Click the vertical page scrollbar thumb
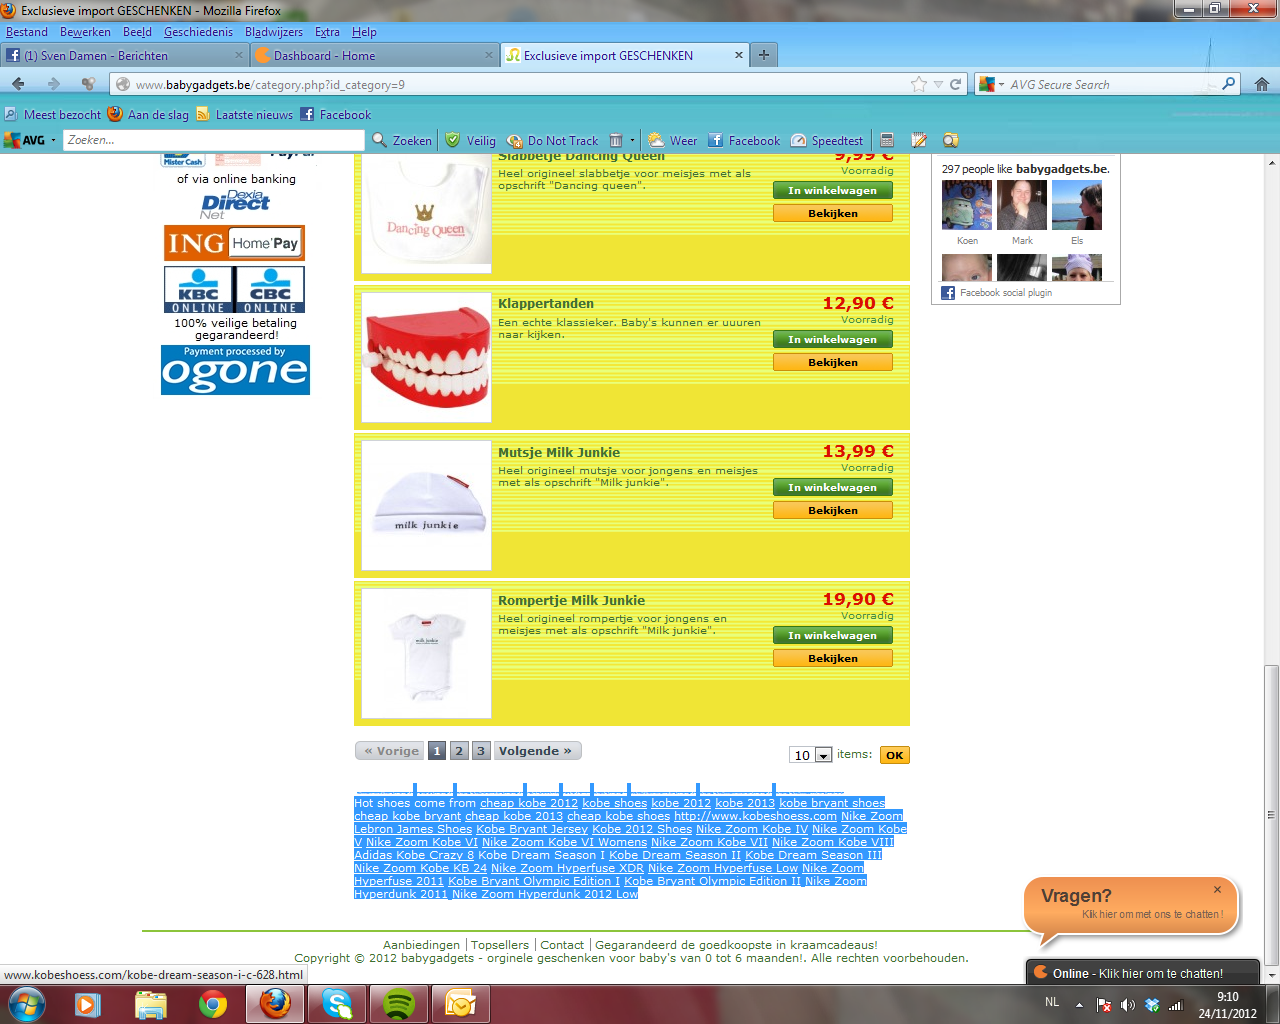Screen dimensions: 1280x1024 pyautogui.click(x=1272, y=814)
